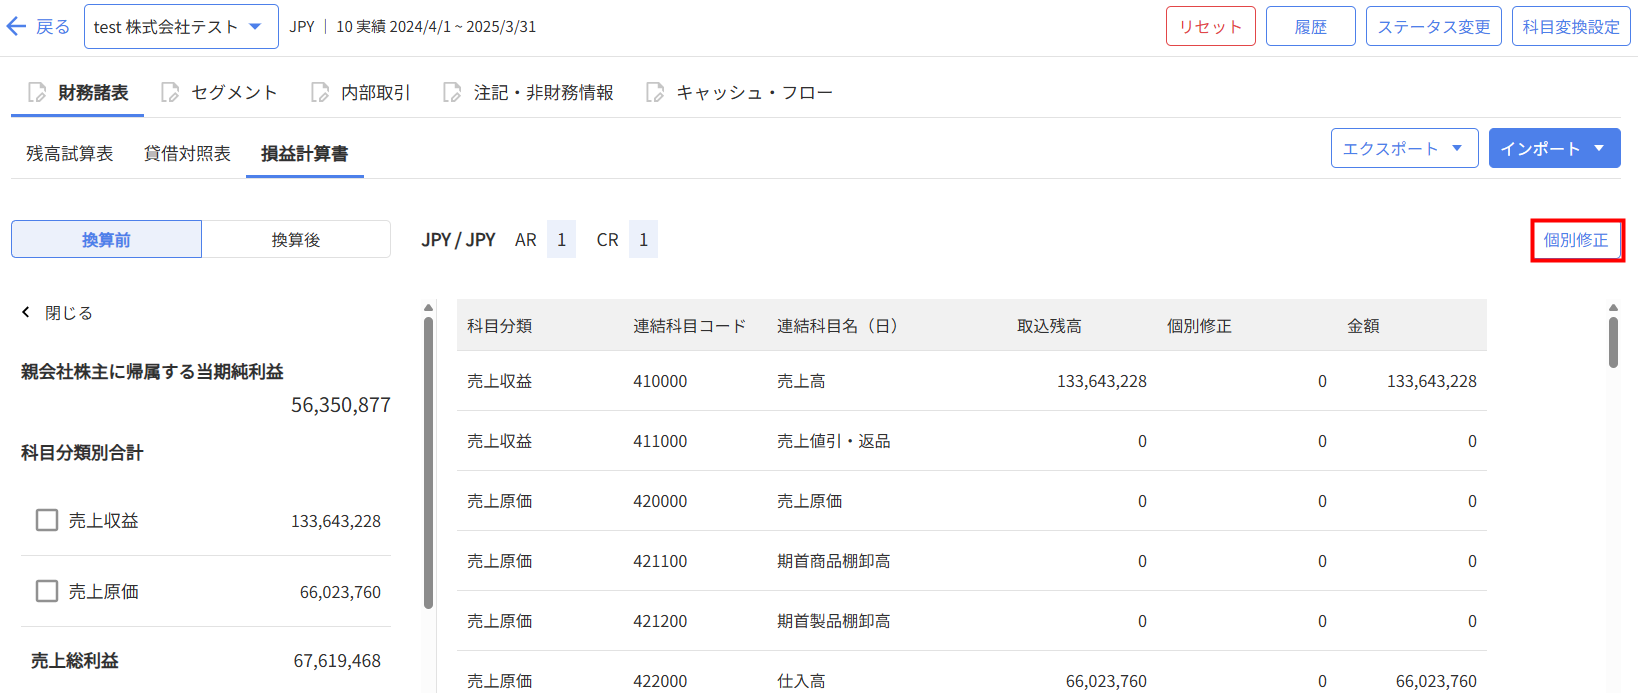Open 個別修正 for individual corrections
The width and height of the screenshot is (1638, 693).
tap(1576, 240)
